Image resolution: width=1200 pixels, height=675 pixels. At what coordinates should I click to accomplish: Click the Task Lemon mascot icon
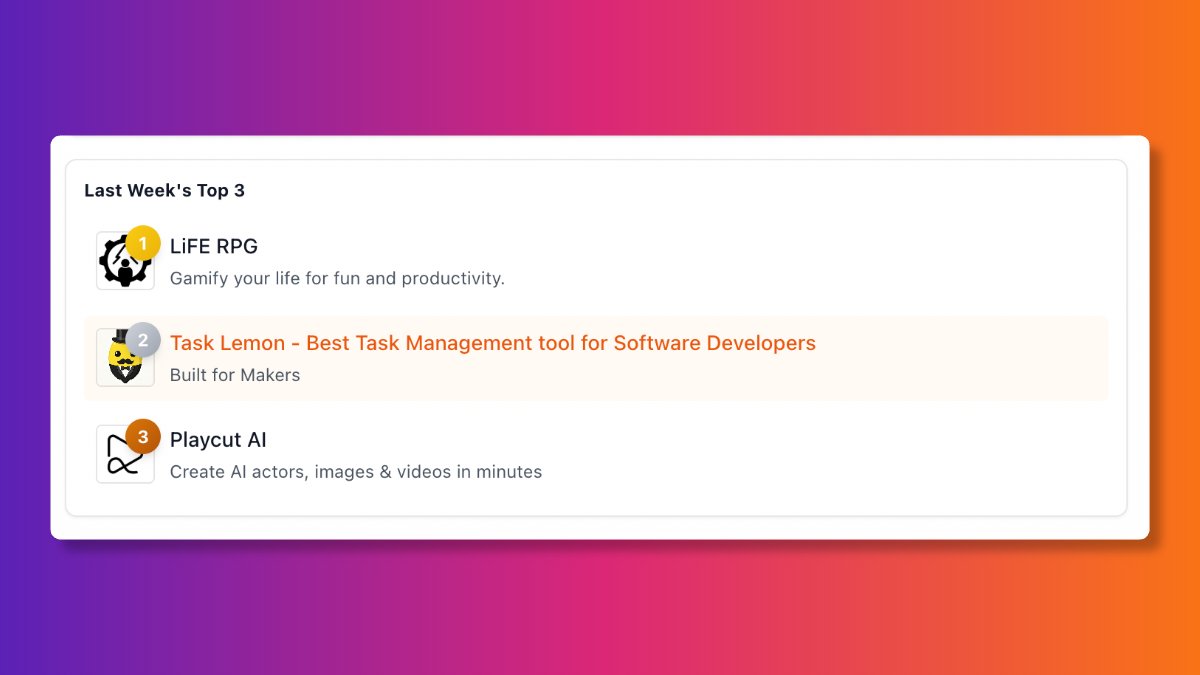tap(125, 357)
